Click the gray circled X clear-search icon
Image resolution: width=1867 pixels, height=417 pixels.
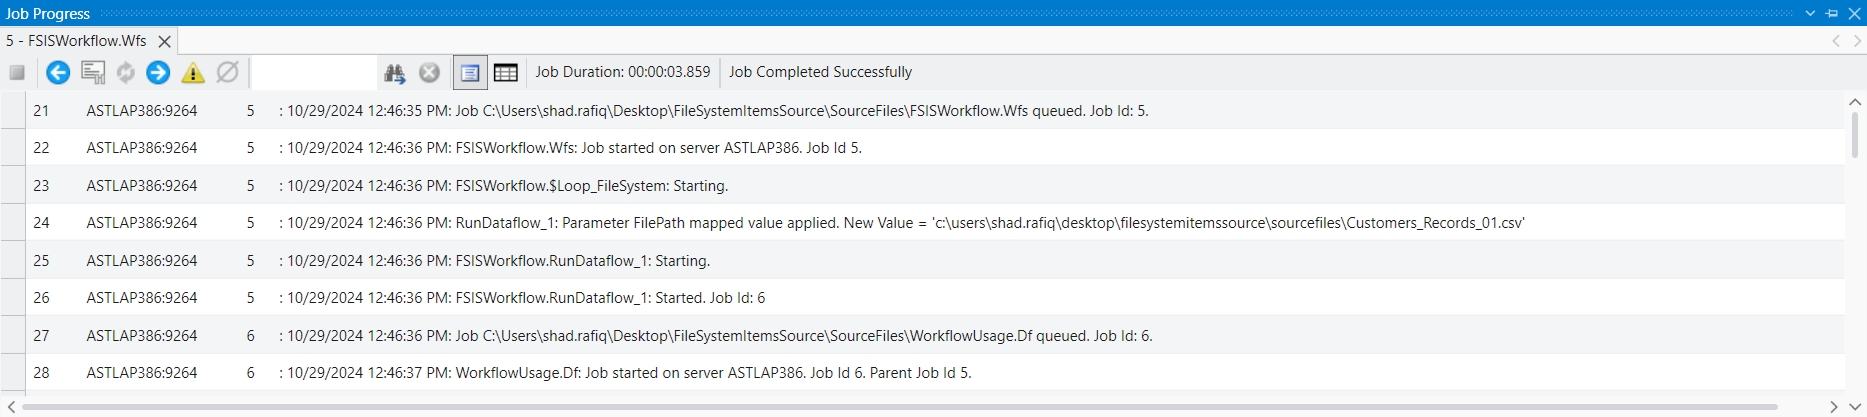click(x=429, y=73)
